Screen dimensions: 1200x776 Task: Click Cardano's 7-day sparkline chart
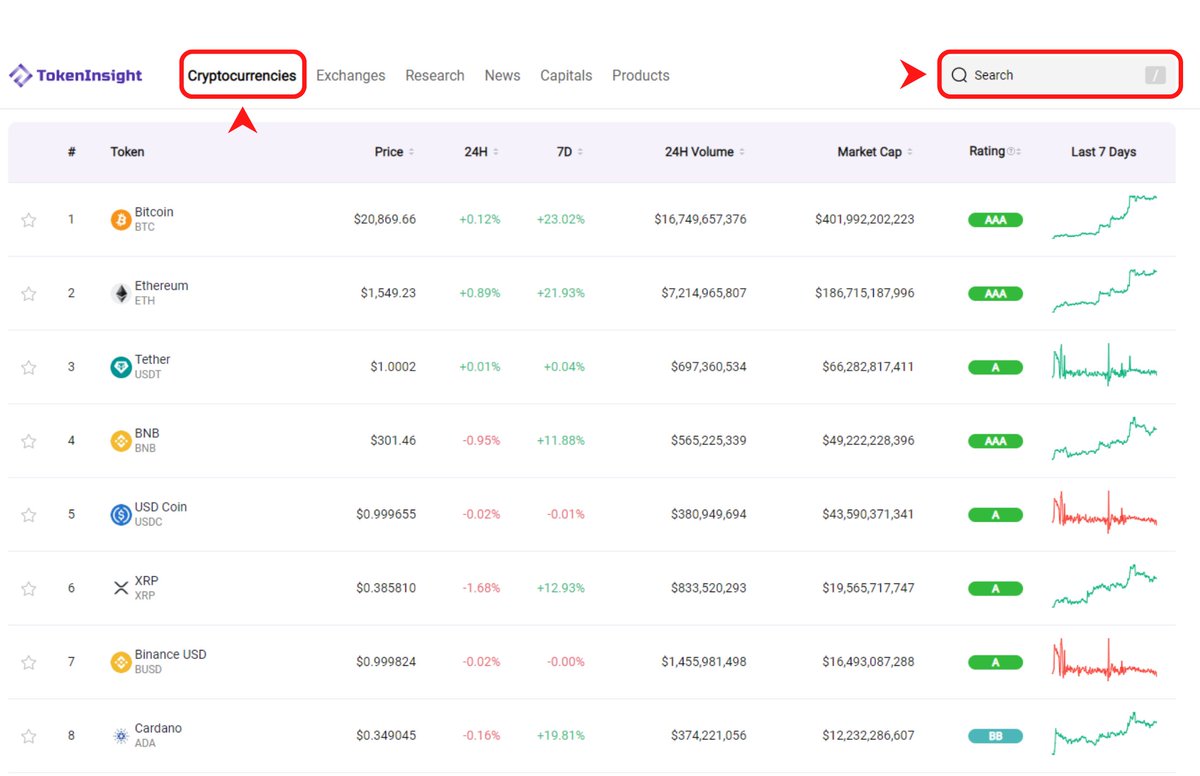coord(1104,733)
